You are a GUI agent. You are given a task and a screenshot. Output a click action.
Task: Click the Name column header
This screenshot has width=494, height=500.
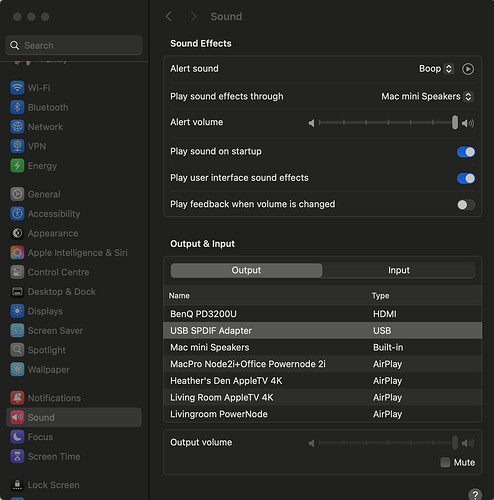179,296
